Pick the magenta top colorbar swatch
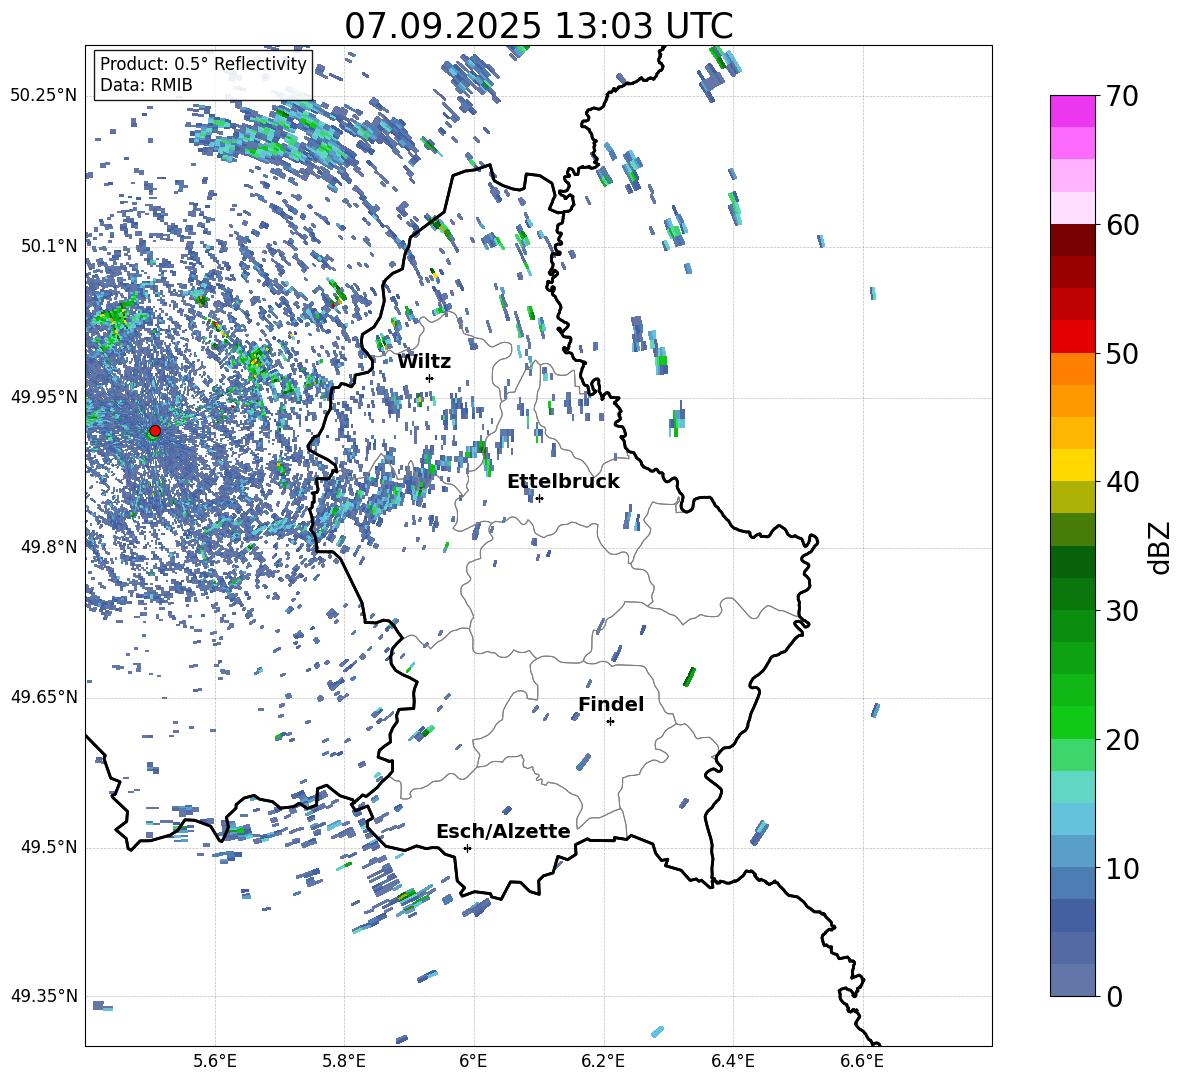The image size is (1184, 1081). tap(1072, 111)
